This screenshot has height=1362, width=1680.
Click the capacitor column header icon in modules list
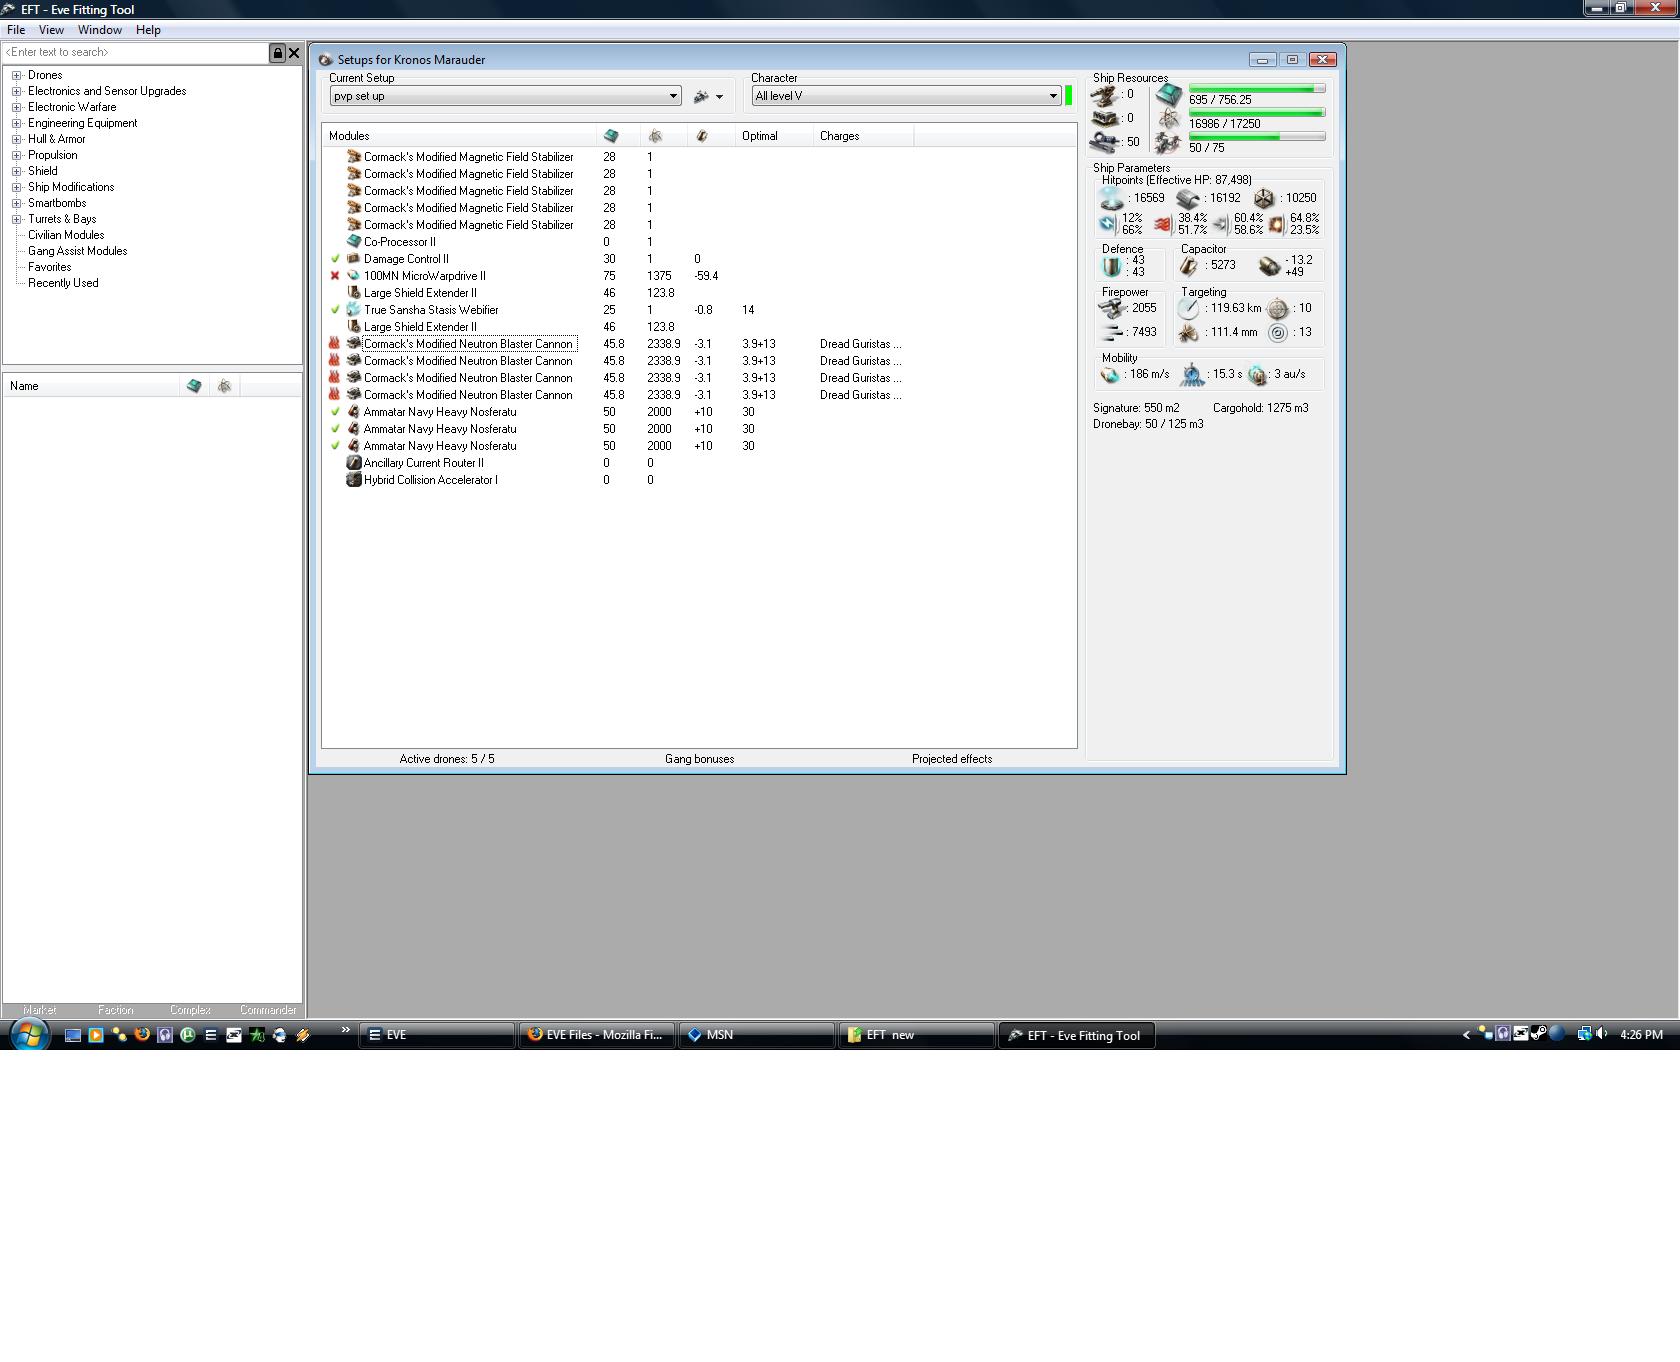click(x=702, y=136)
